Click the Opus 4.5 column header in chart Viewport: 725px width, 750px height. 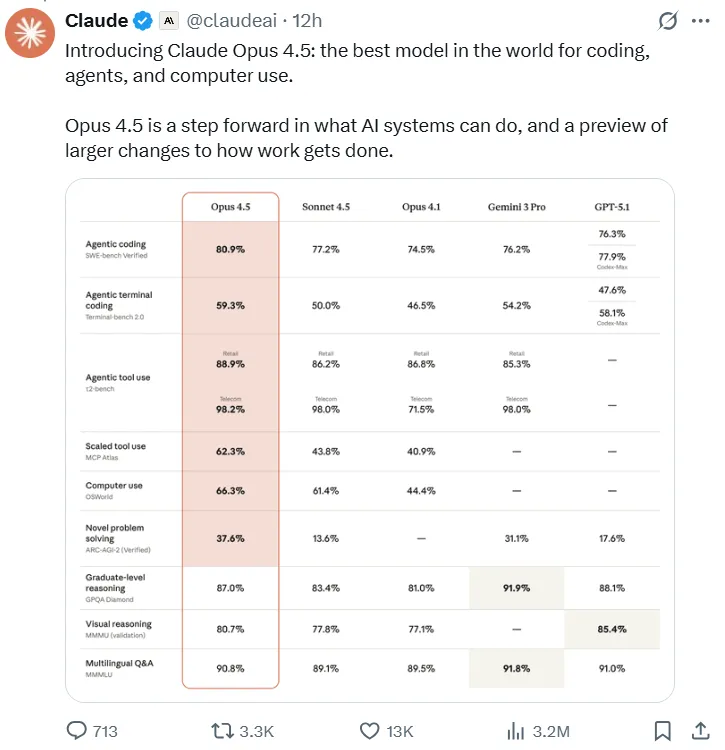pos(229,207)
